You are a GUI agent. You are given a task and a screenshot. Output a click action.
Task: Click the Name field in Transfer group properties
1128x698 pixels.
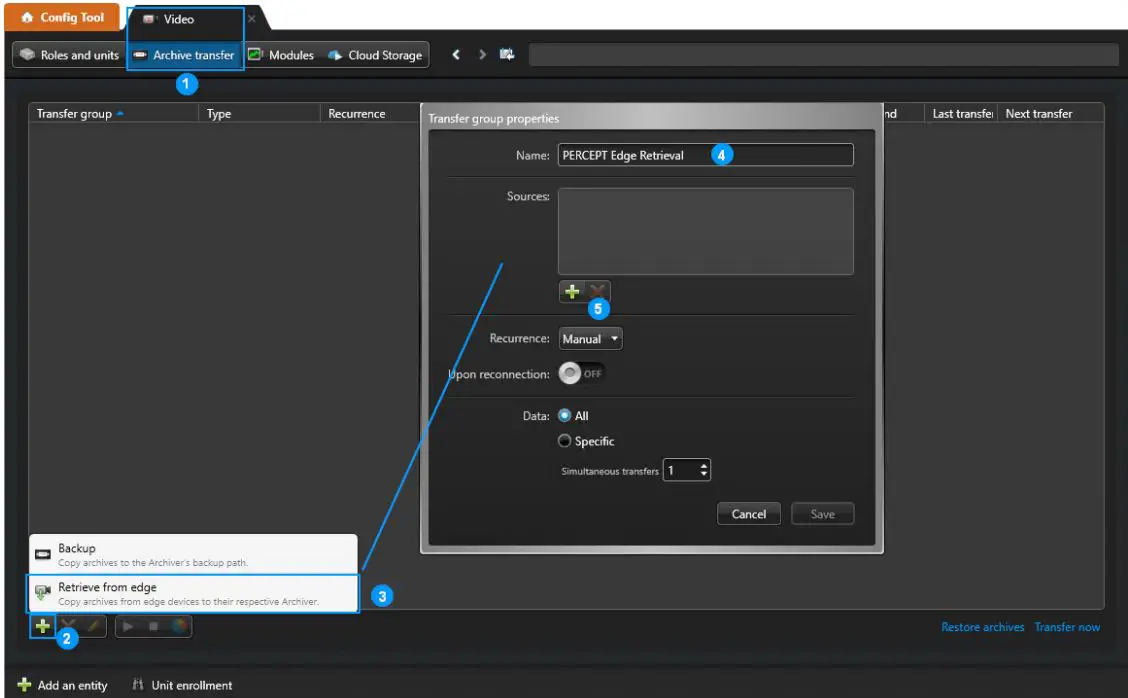[706, 155]
